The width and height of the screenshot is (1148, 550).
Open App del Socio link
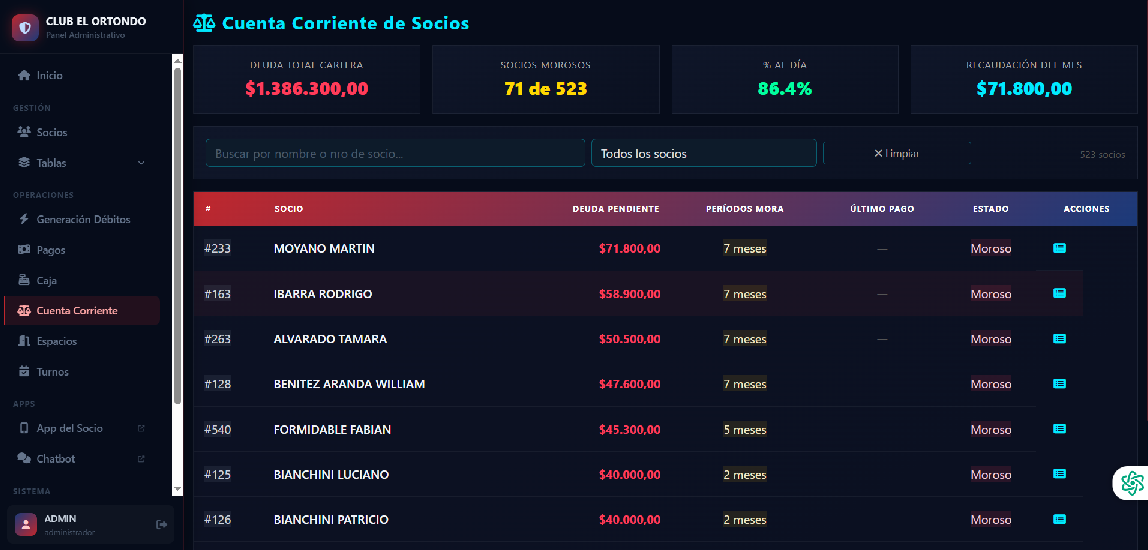pos(81,428)
